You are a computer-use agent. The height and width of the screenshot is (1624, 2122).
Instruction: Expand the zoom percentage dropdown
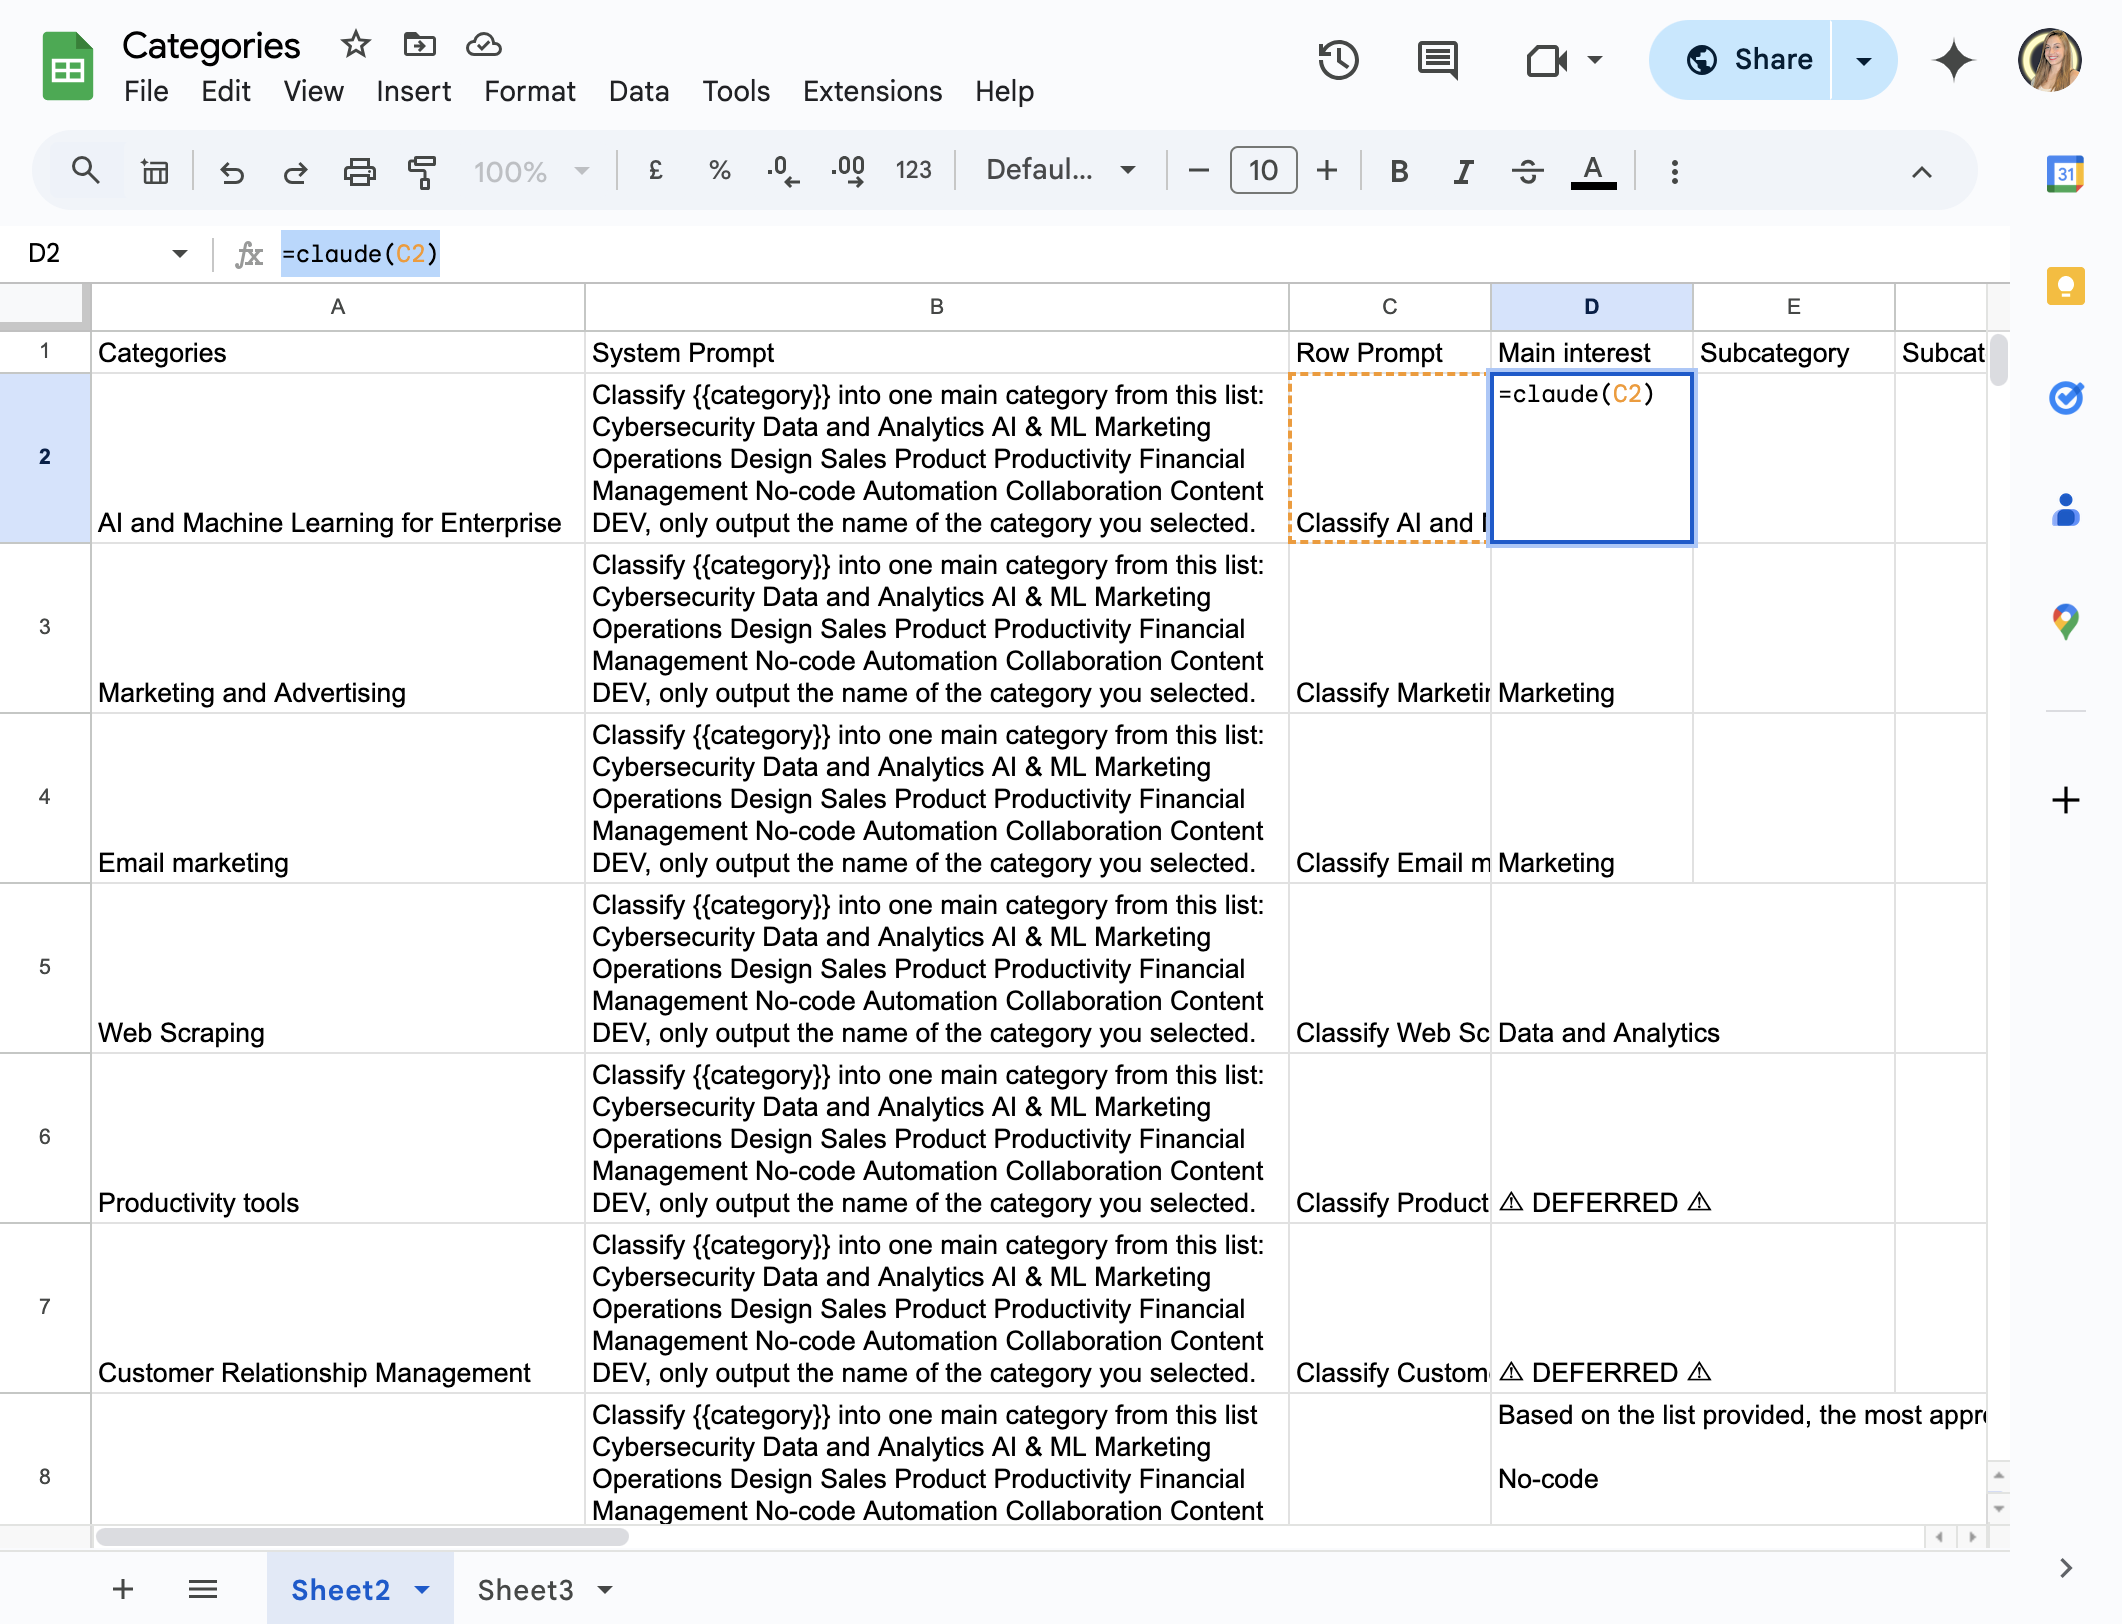532,172
